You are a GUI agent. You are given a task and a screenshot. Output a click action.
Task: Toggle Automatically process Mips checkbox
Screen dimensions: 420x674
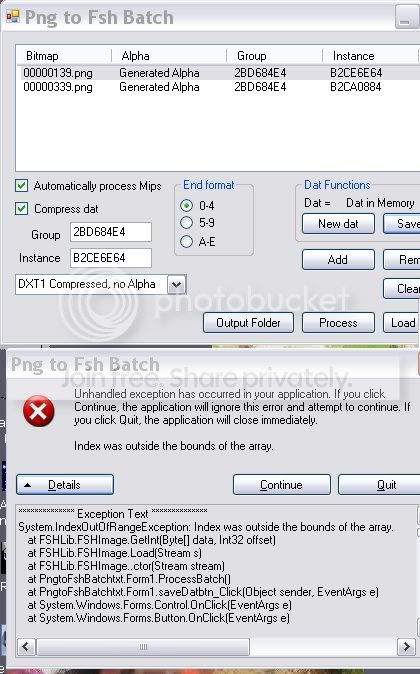coord(21,186)
